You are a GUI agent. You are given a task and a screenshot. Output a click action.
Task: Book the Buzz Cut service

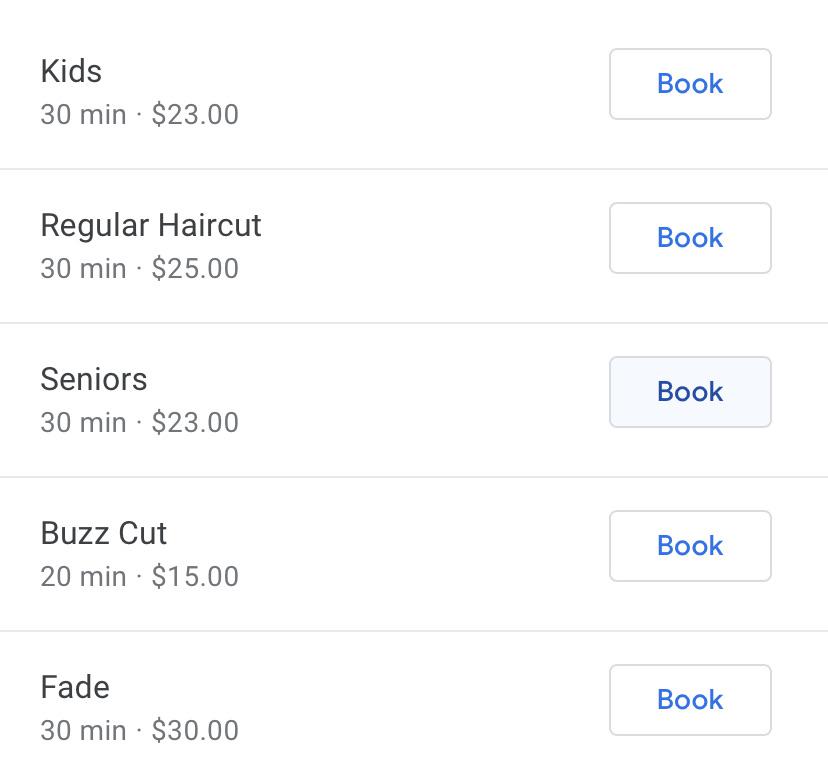click(x=690, y=546)
